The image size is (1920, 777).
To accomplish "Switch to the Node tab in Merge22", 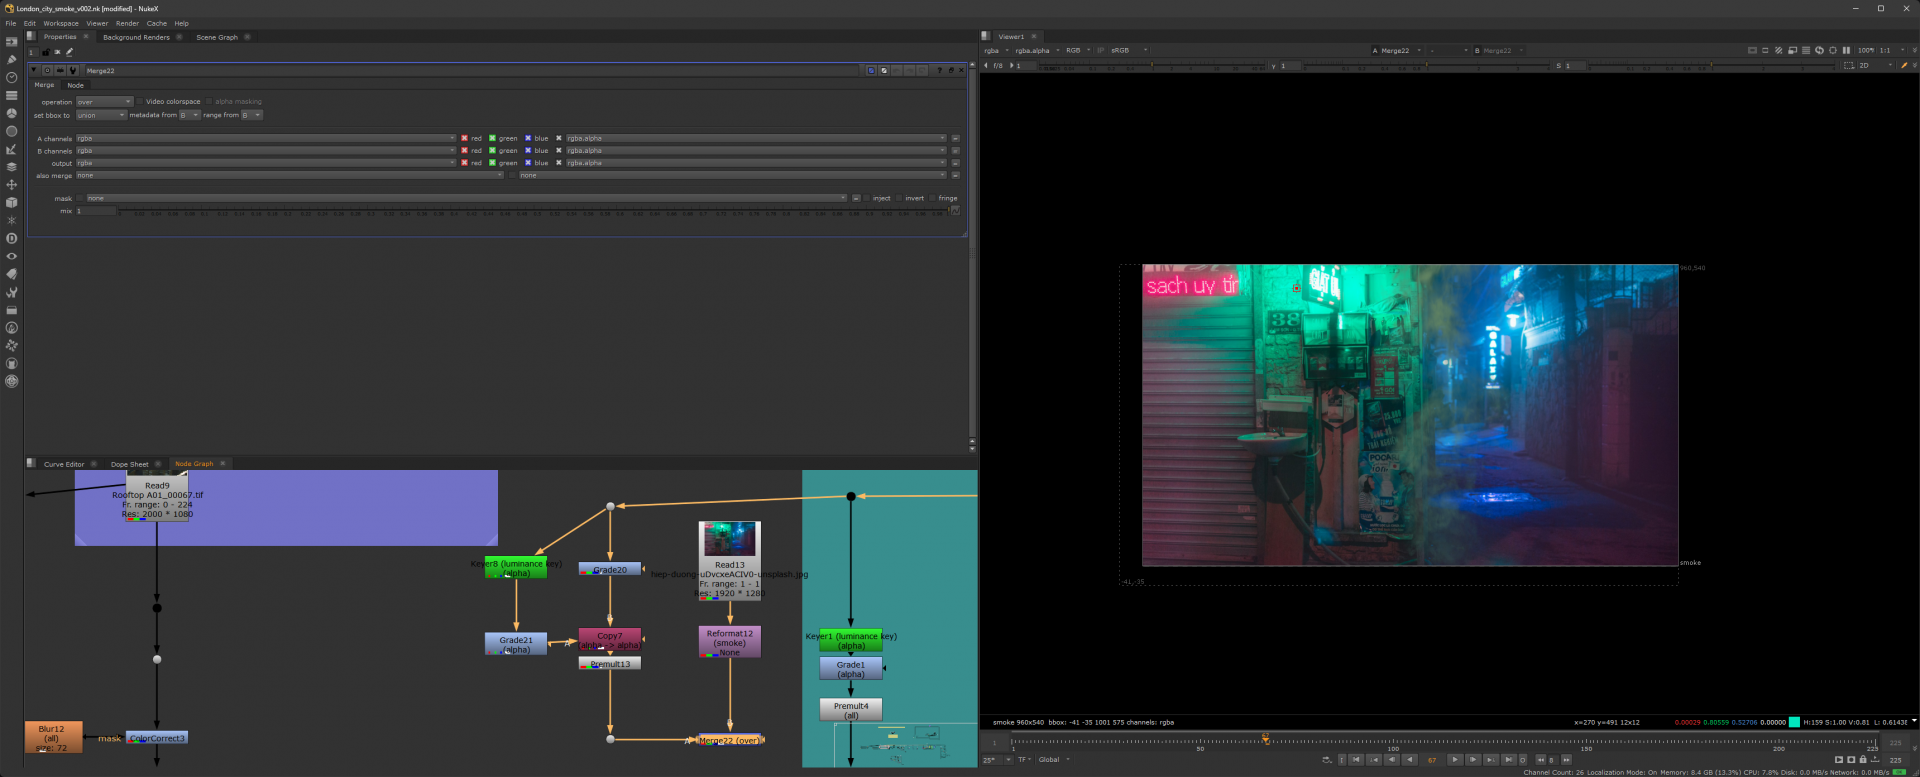I will pos(75,85).
